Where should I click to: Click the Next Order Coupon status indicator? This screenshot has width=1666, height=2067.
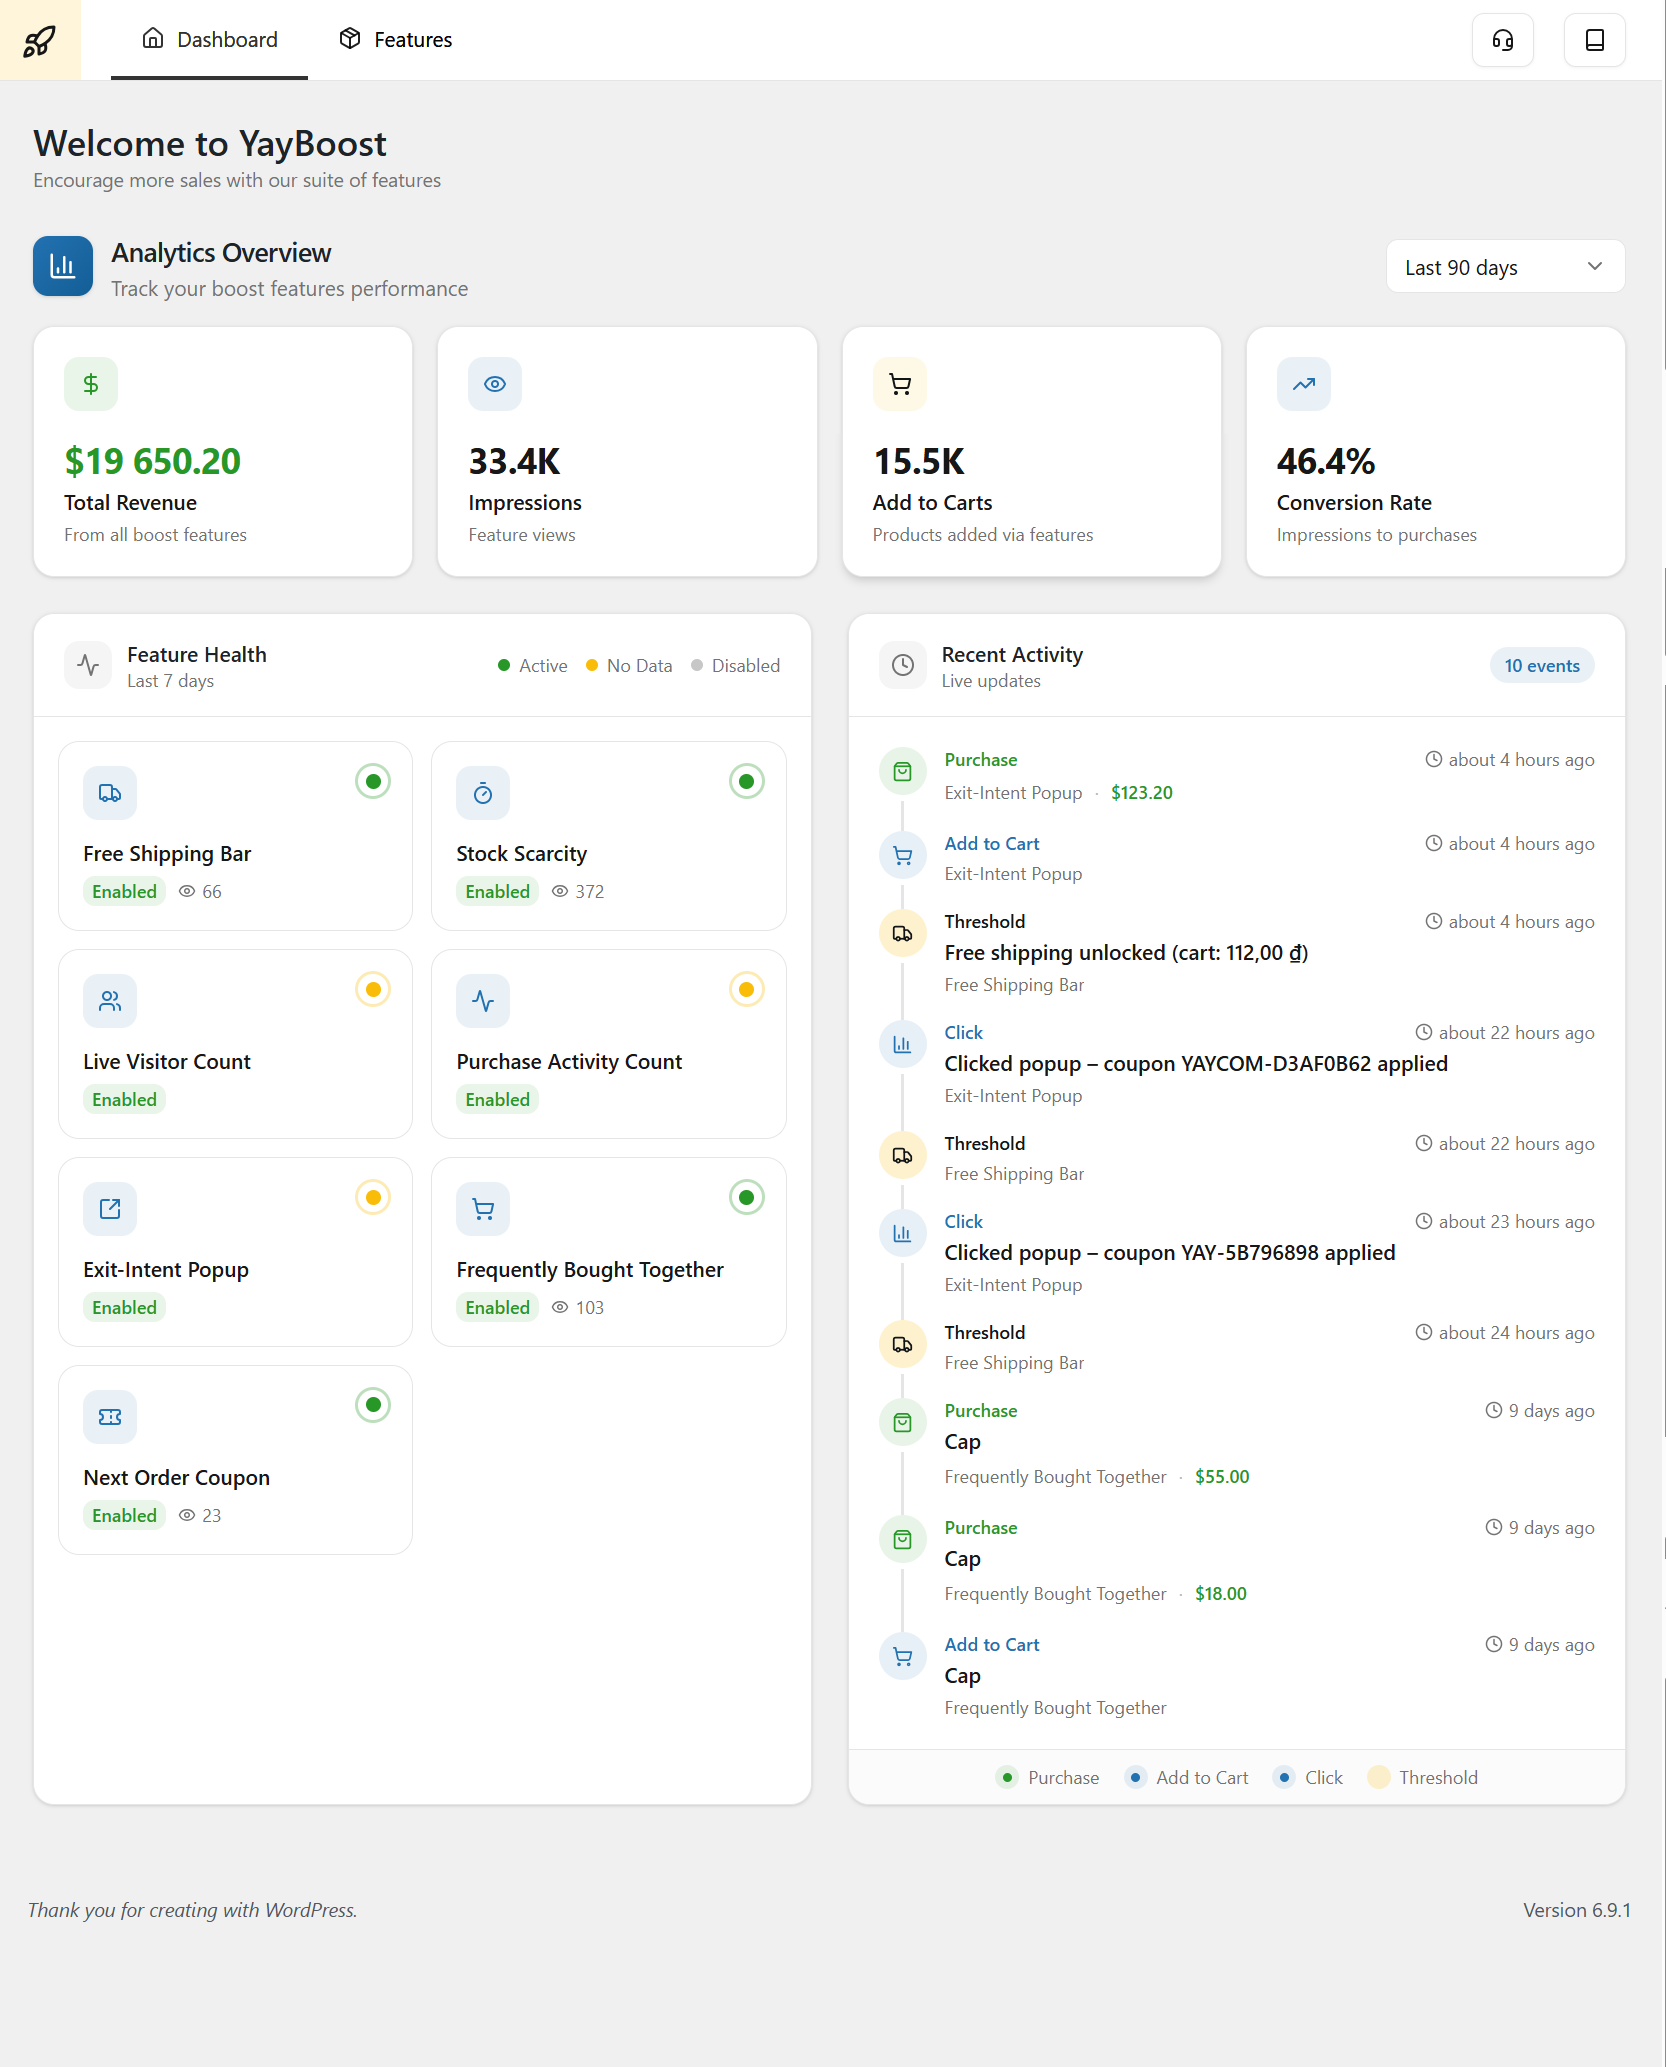click(x=373, y=1405)
